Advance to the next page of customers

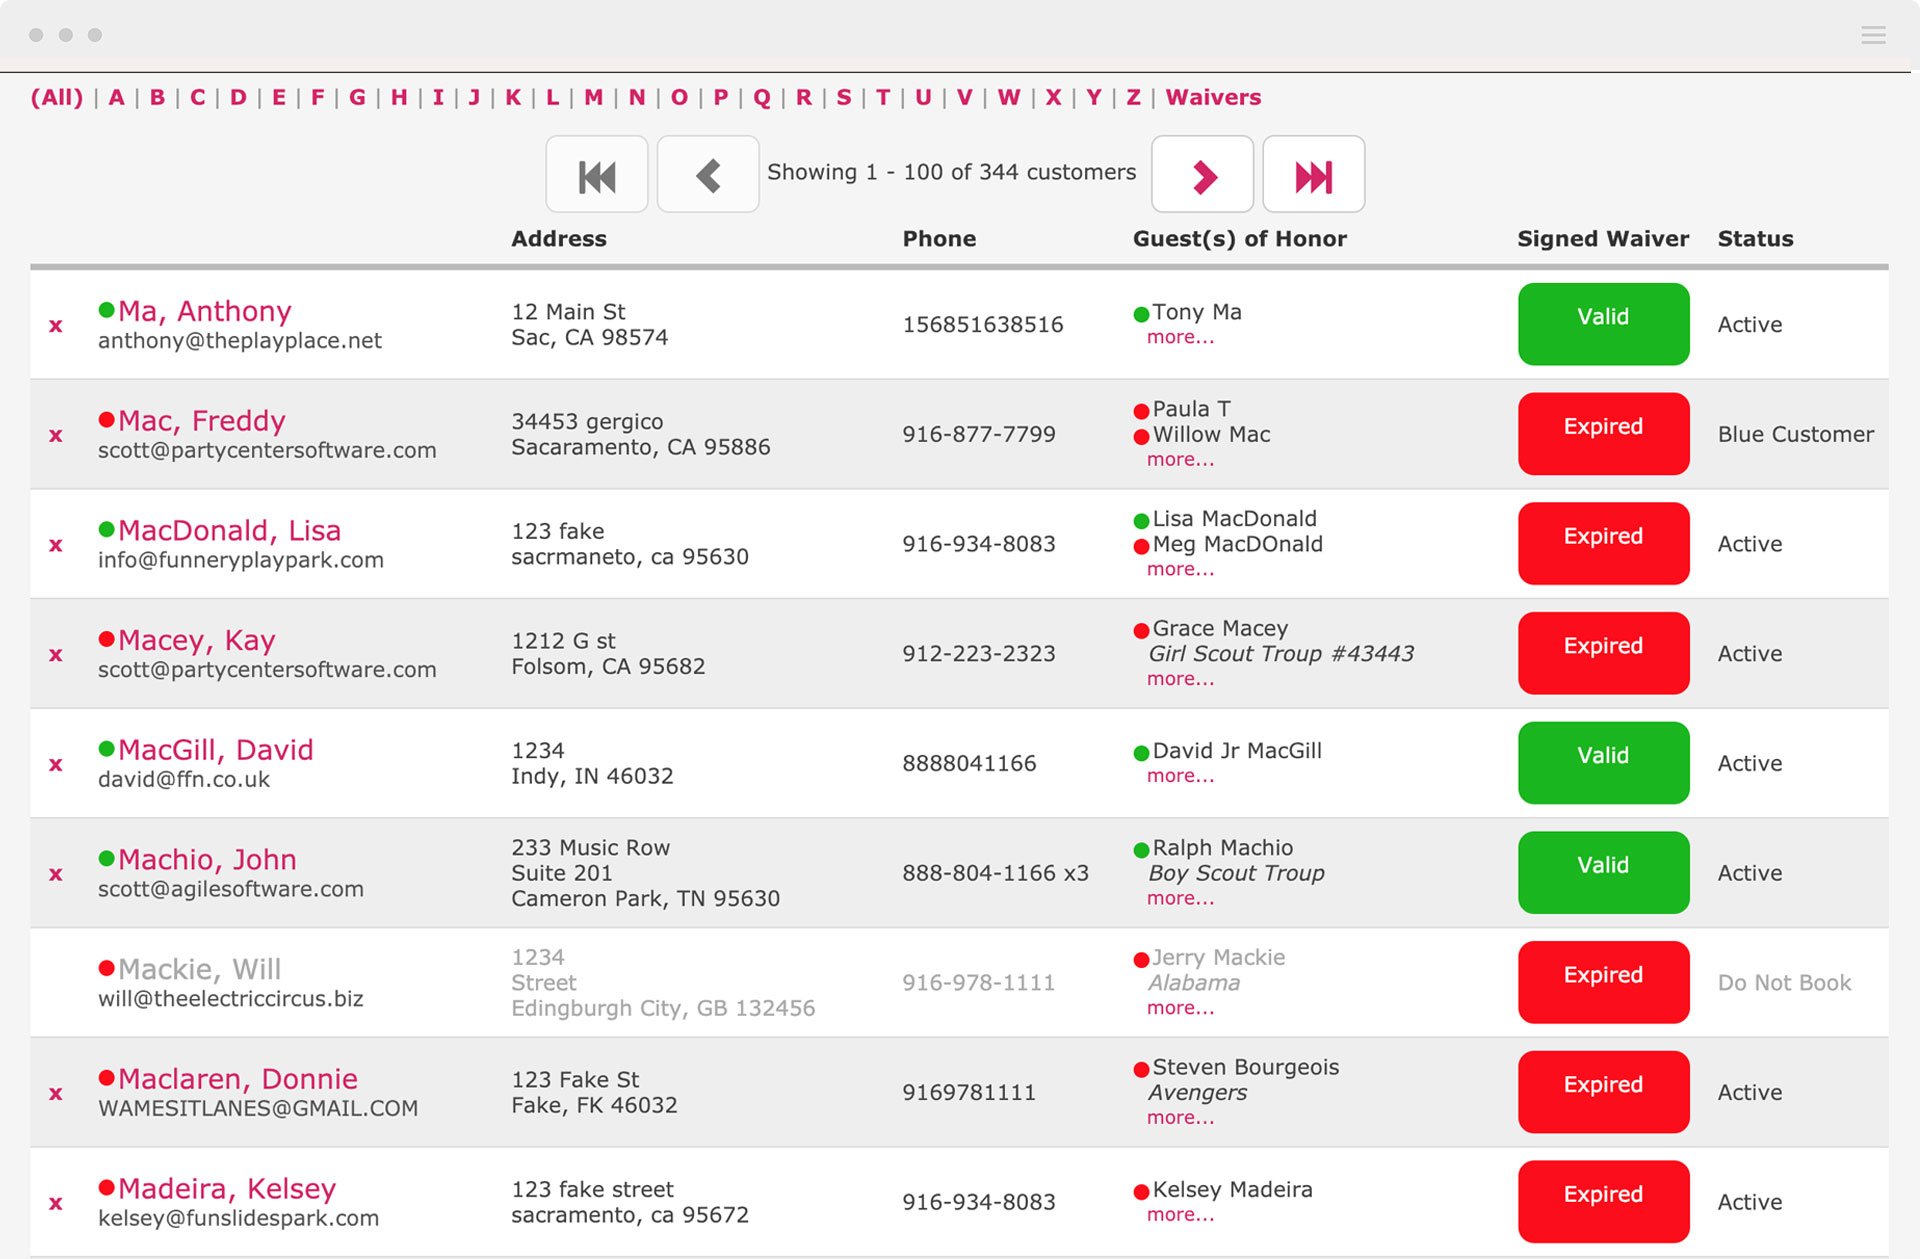click(x=1202, y=174)
